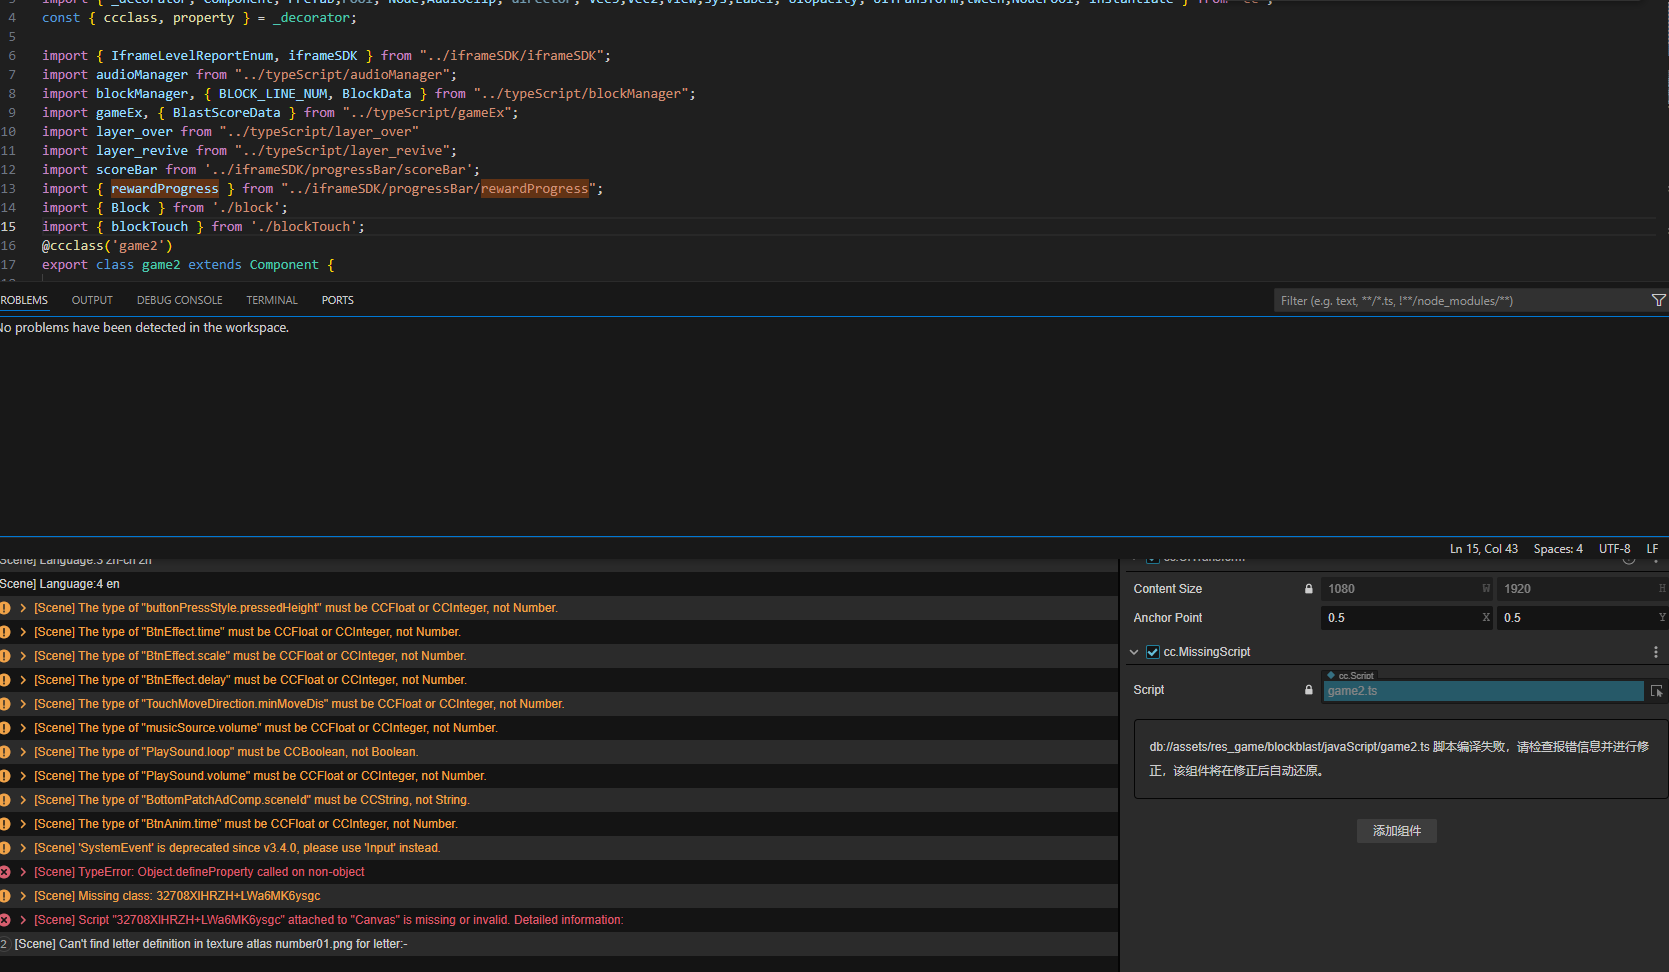Viewport: 1669px width, 972px height.
Task: Click the 添加组件 add component button
Action: (x=1396, y=831)
